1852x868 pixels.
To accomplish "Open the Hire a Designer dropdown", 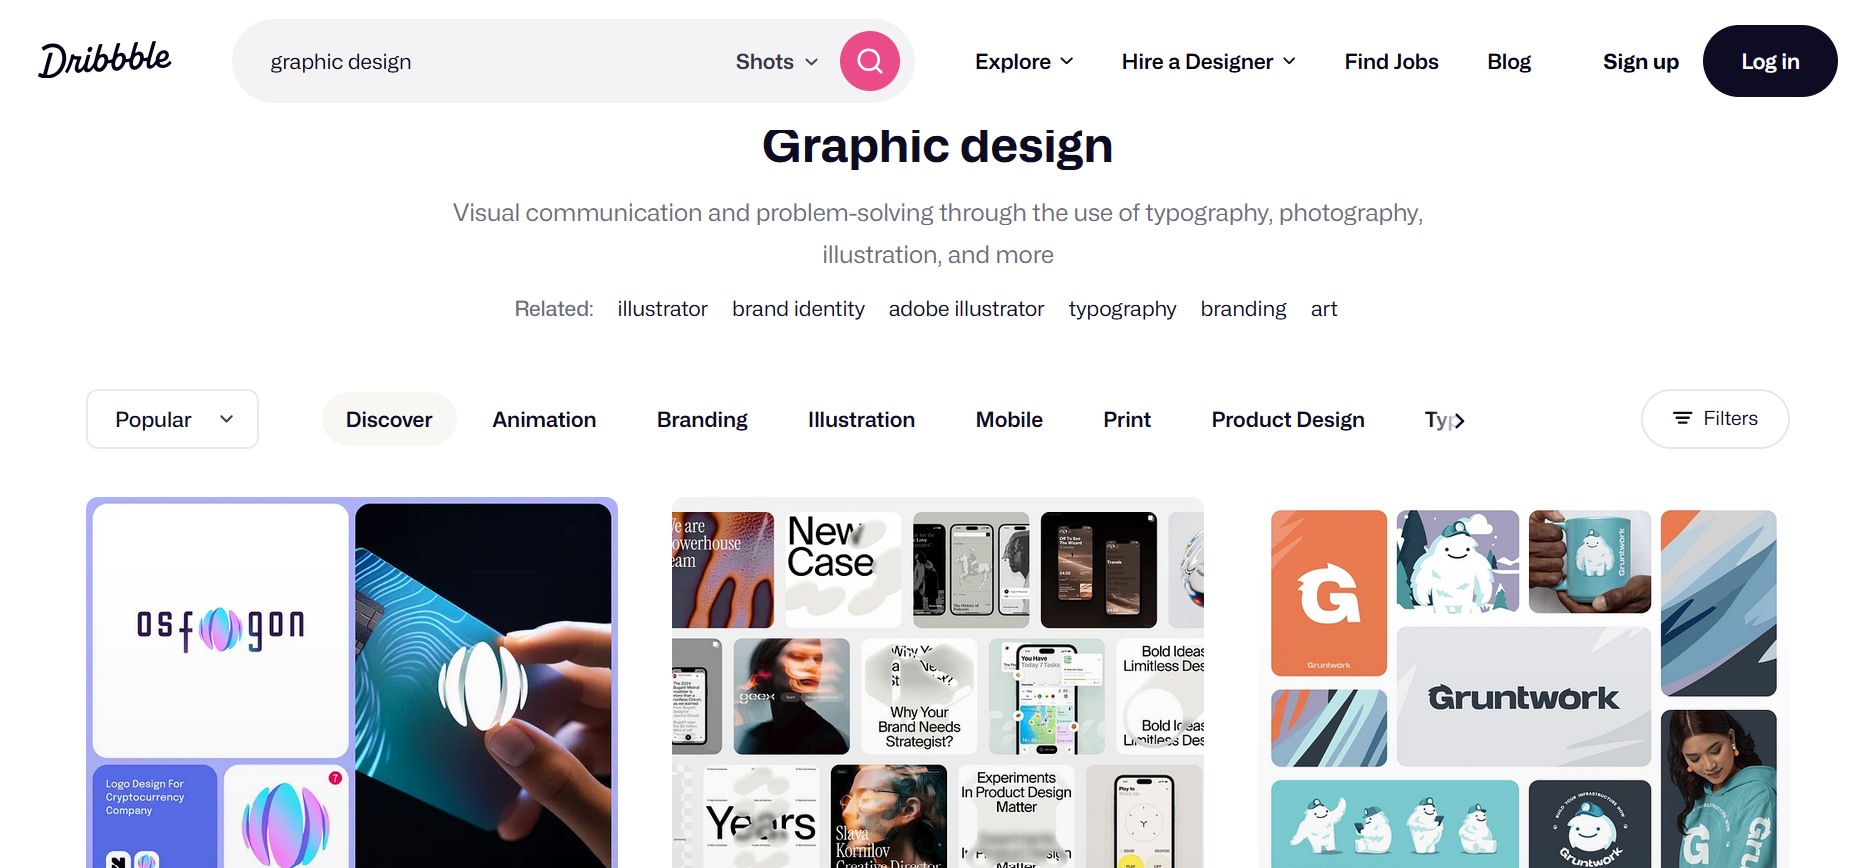I will click(1209, 62).
